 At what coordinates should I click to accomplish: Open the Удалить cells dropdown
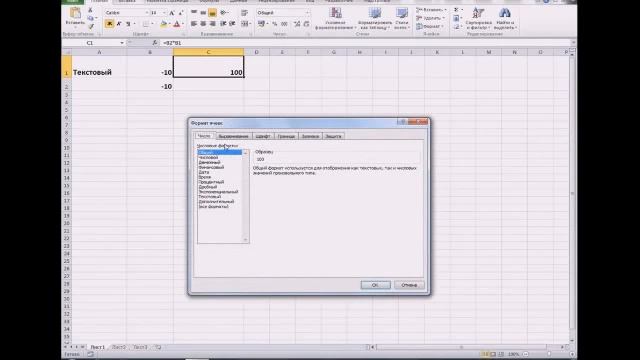[431, 18]
